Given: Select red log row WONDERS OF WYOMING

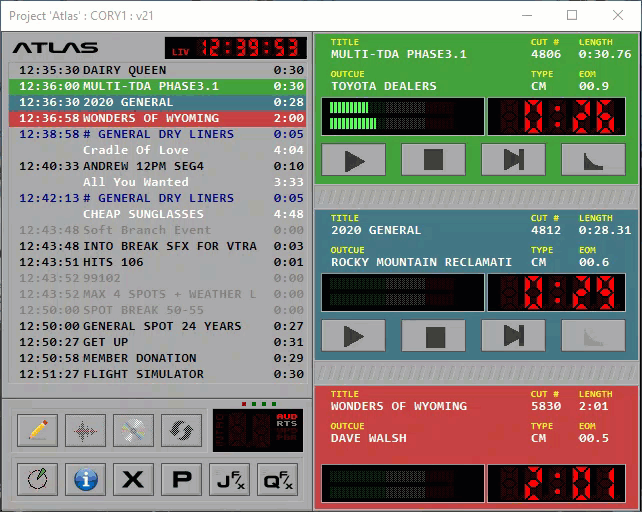Looking at the screenshot, I should coord(157,118).
